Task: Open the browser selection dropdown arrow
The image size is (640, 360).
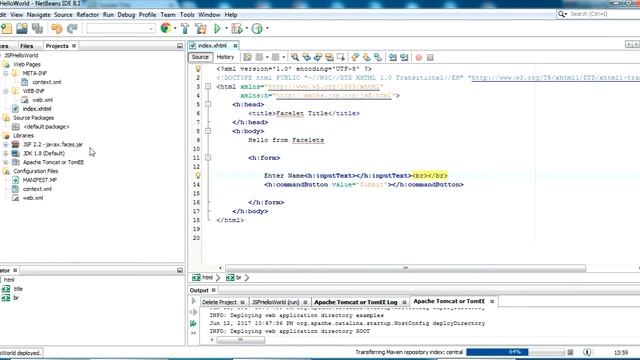Action: tap(175, 28)
